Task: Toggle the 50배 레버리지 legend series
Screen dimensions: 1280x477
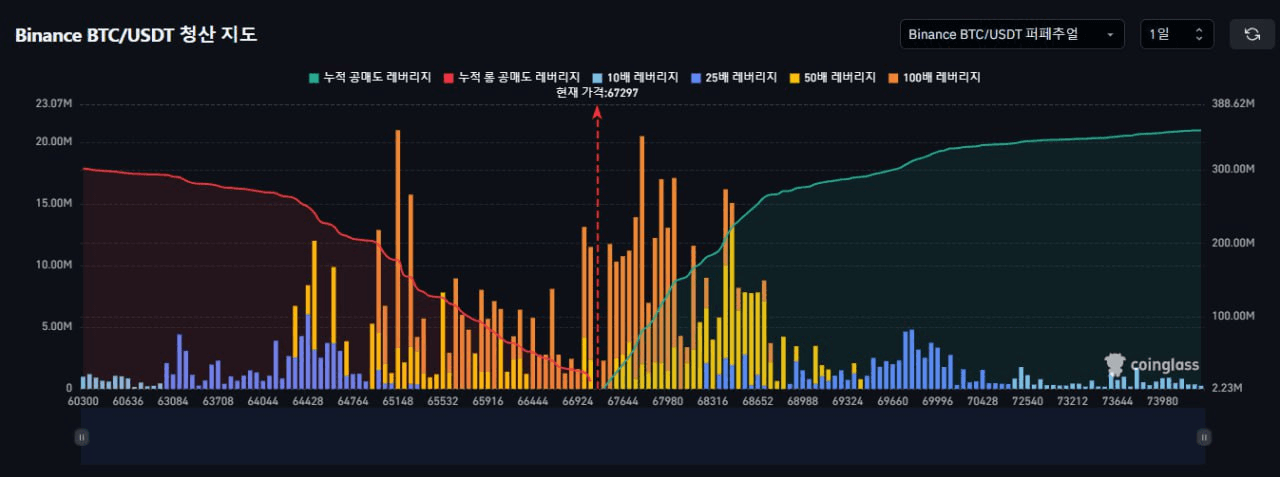Action: click(x=832, y=77)
